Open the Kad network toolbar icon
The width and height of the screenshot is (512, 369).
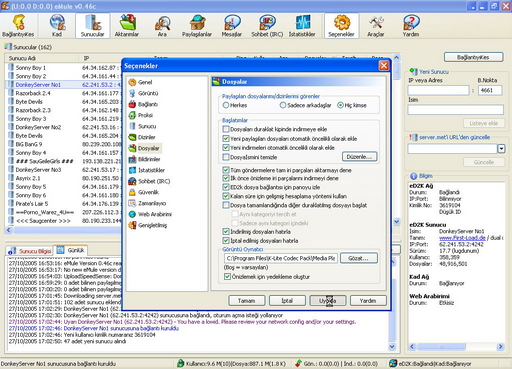coord(57,26)
